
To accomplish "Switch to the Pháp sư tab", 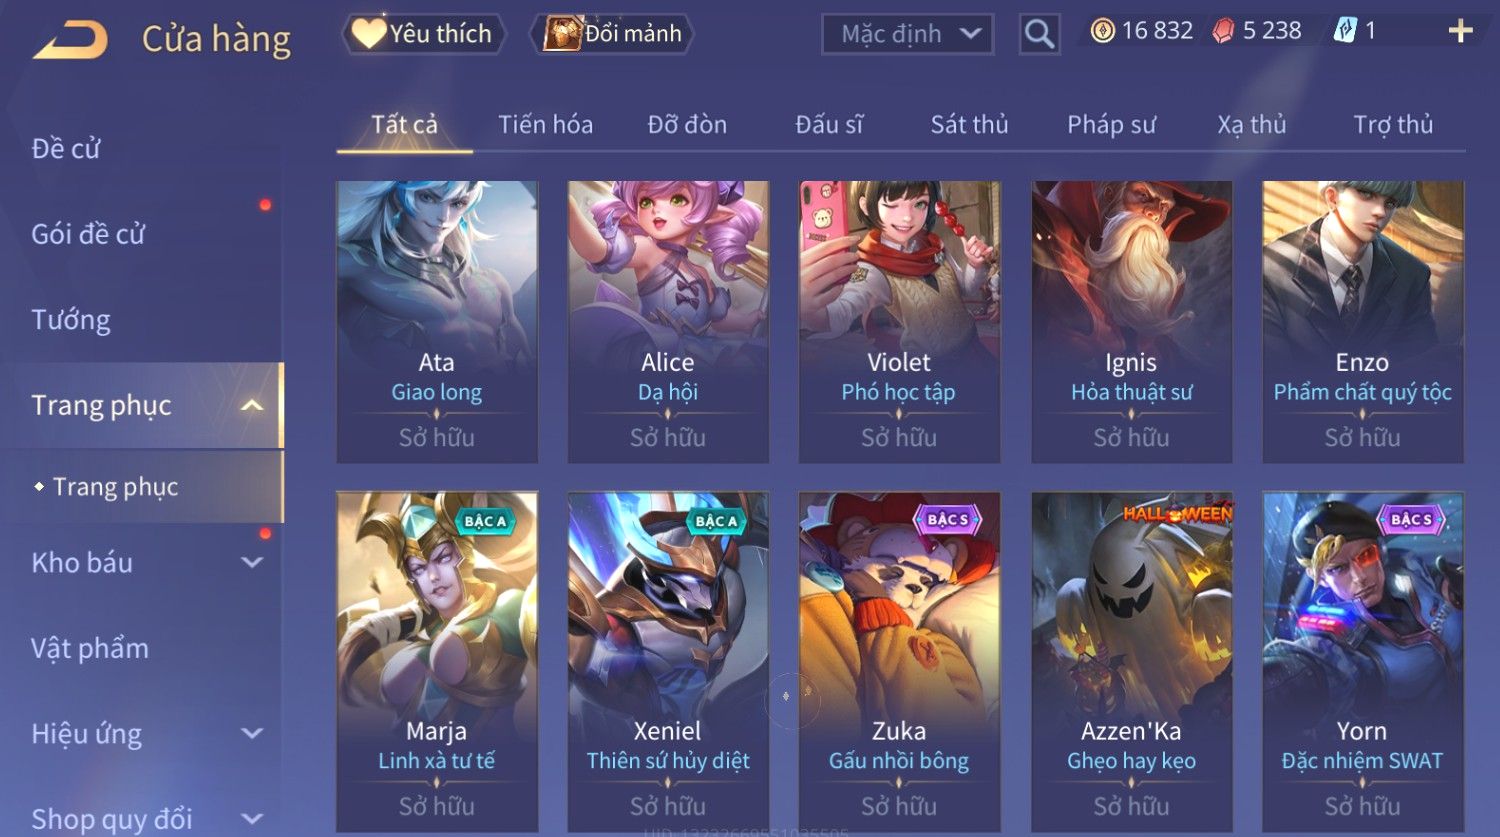I will [x=1111, y=125].
